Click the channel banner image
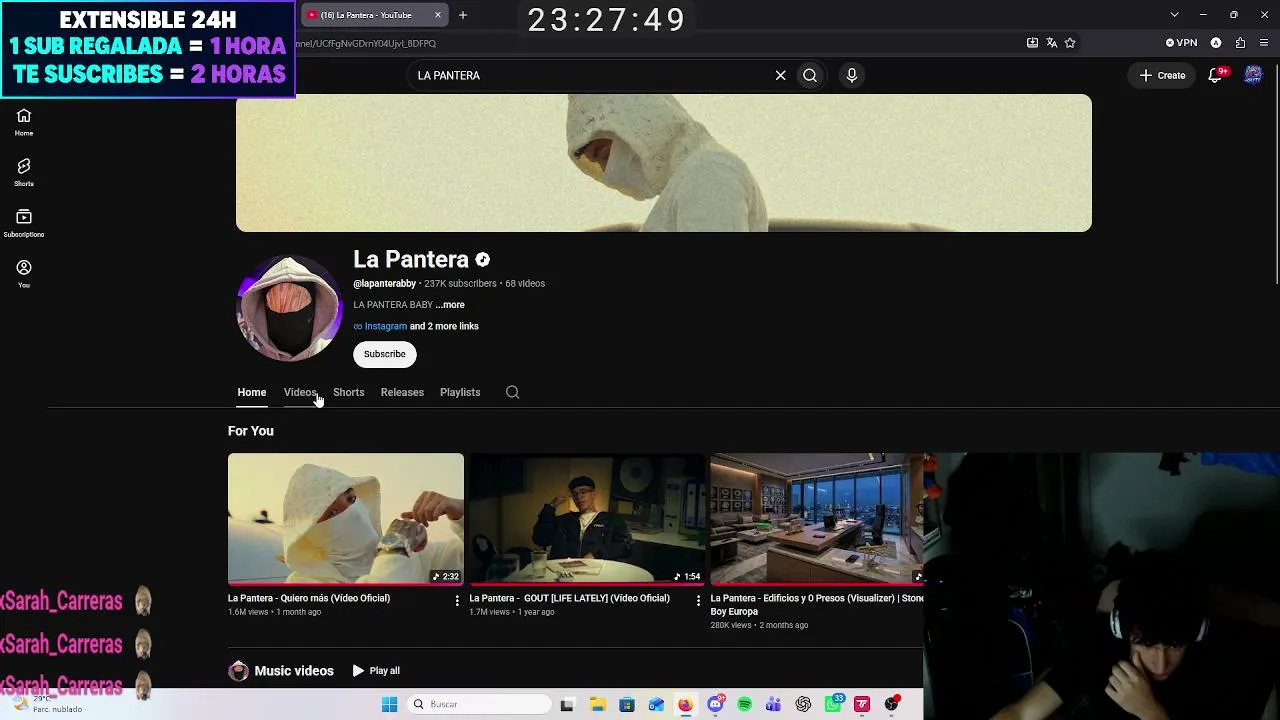The height and width of the screenshot is (720, 1280). point(664,163)
